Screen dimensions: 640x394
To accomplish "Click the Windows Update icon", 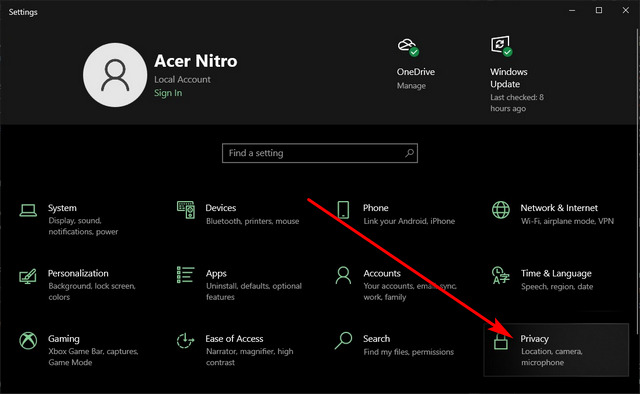I will coord(501,46).
